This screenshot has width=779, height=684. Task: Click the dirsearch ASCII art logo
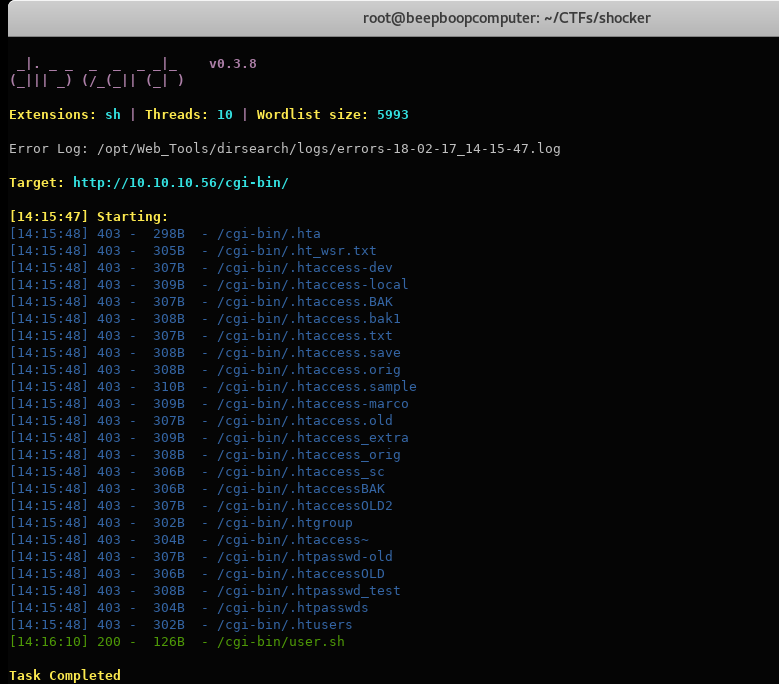96,72
